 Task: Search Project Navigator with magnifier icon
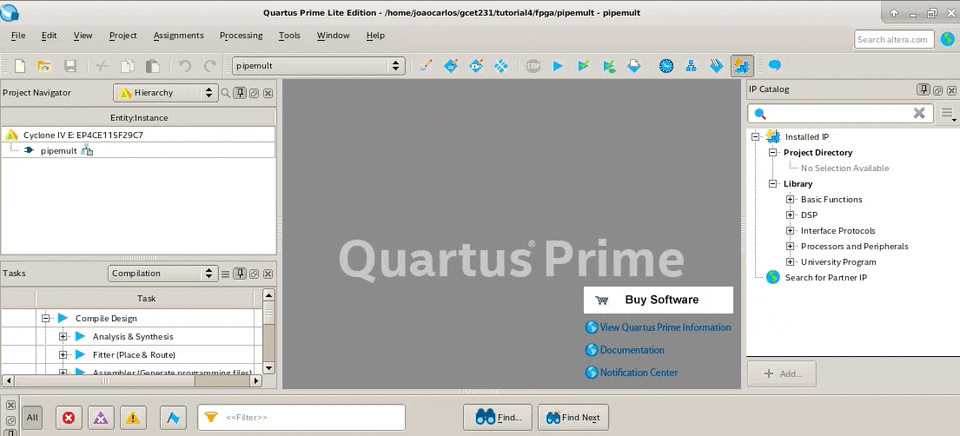click(x=225, y=93)
